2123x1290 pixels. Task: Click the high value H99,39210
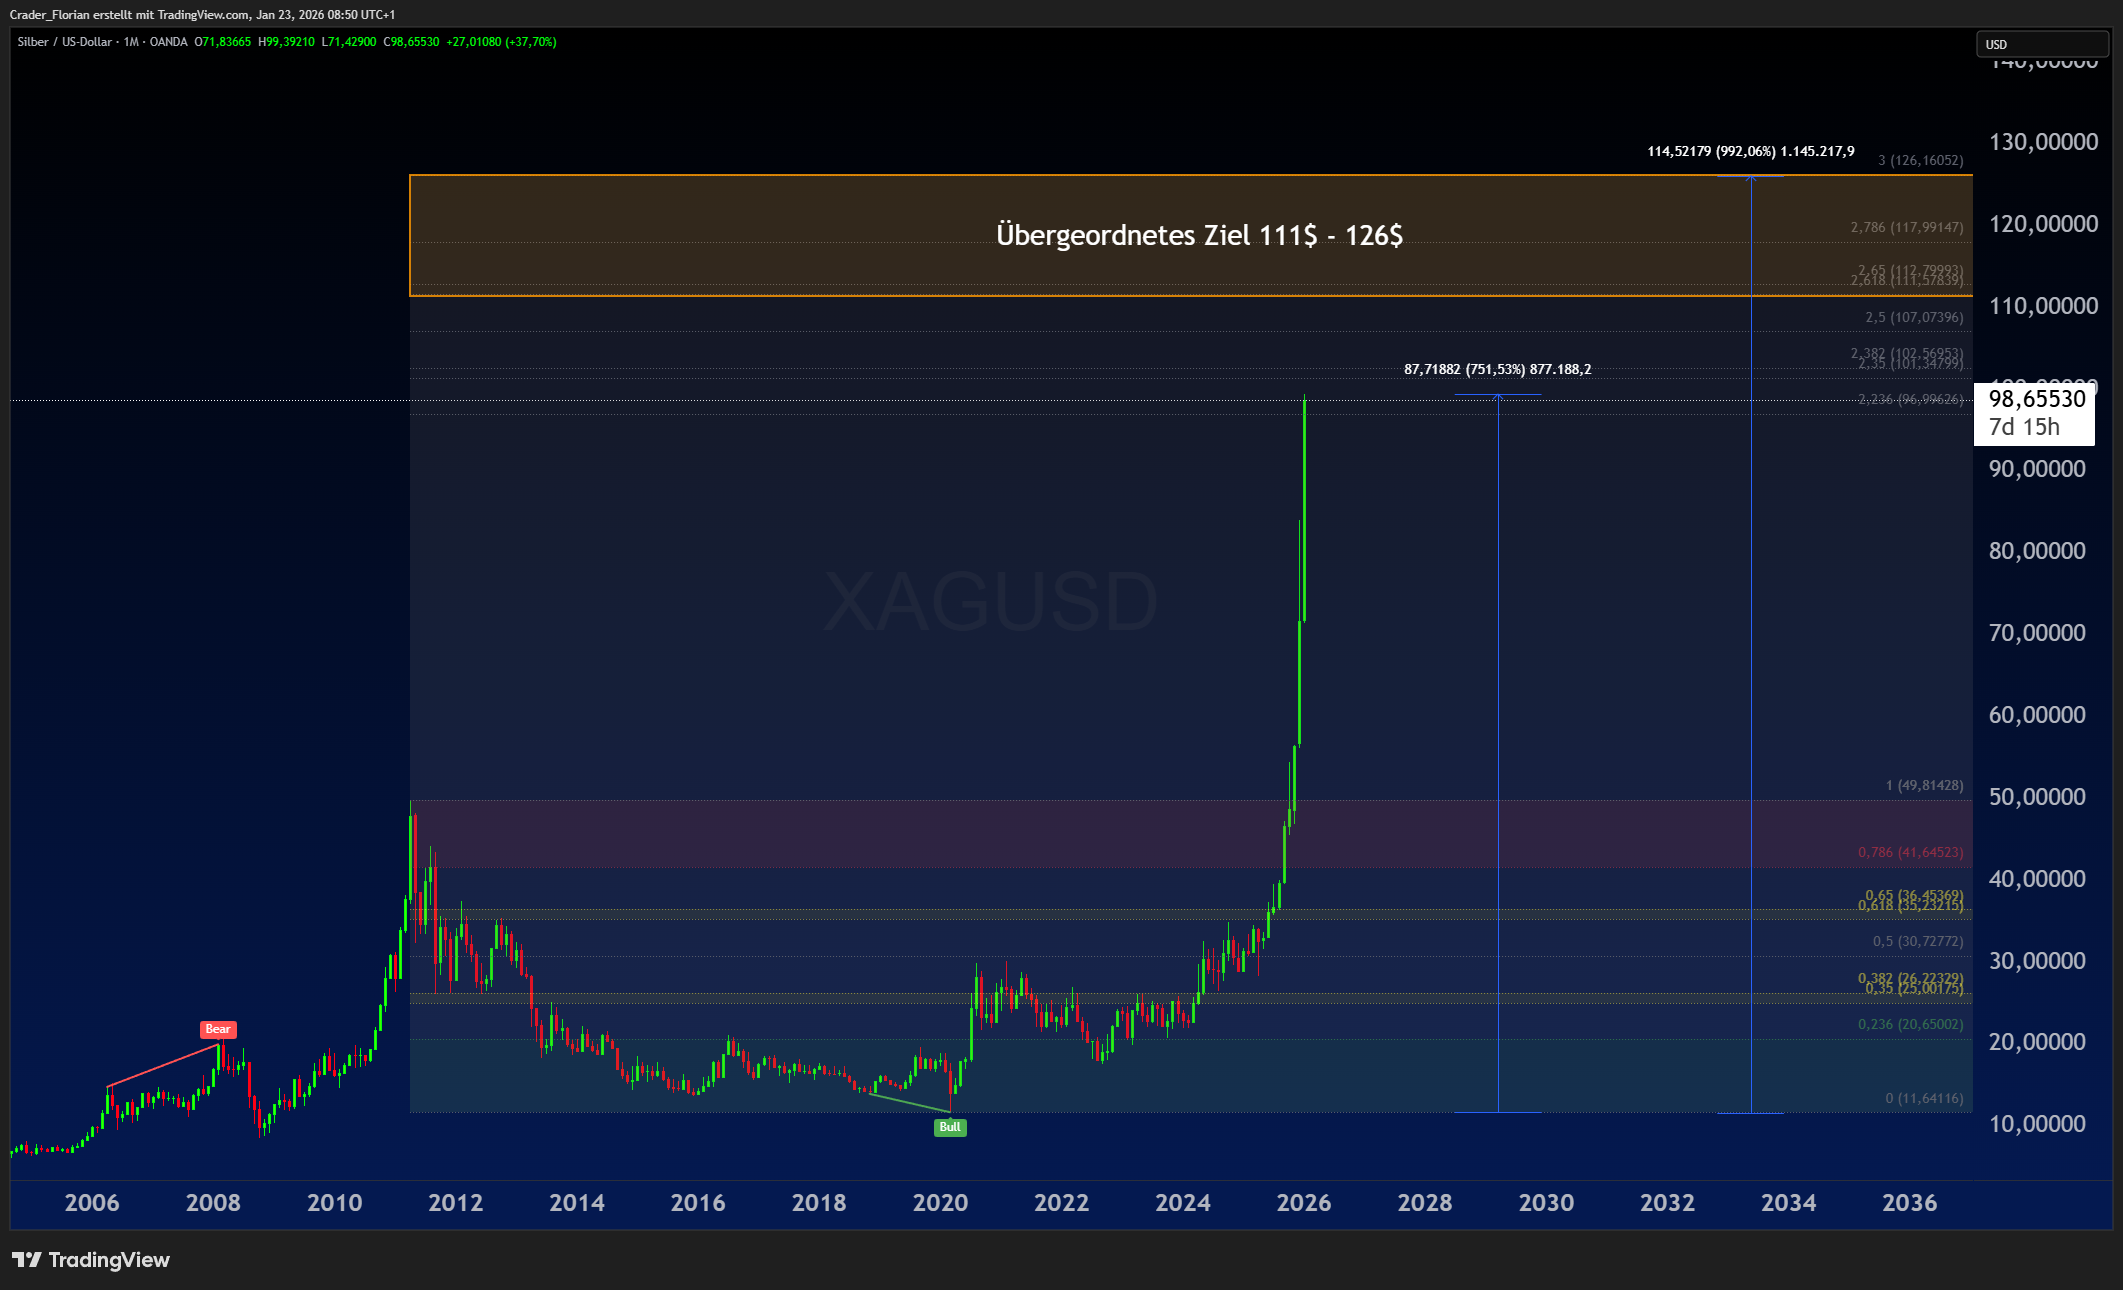tap(286, 42)
